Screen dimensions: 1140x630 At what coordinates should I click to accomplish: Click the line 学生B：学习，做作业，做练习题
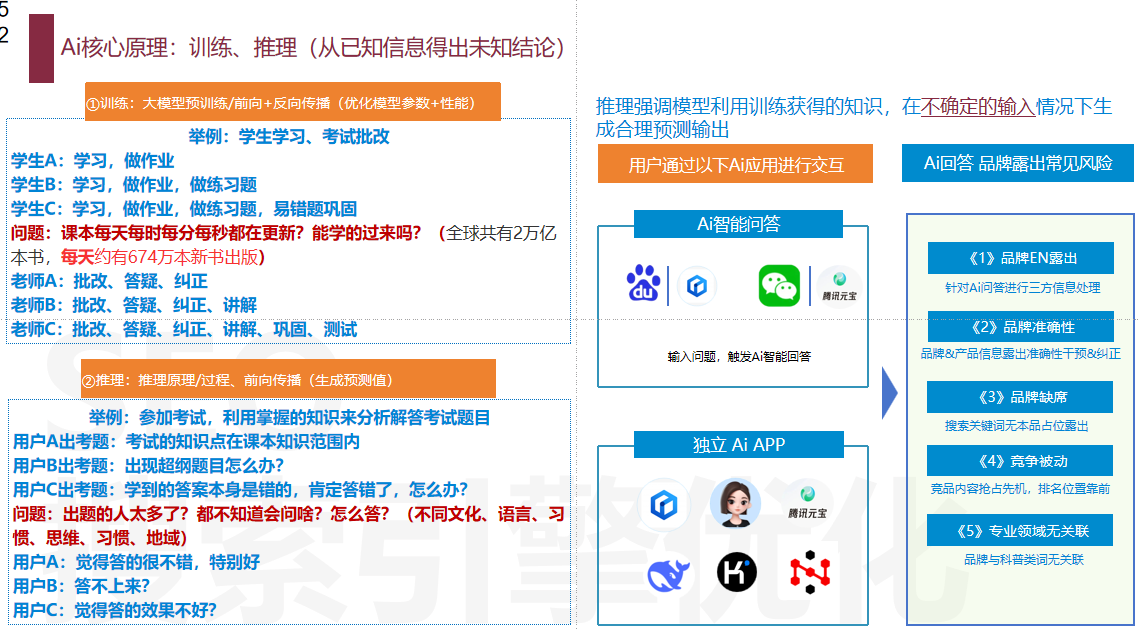point(134,185)
